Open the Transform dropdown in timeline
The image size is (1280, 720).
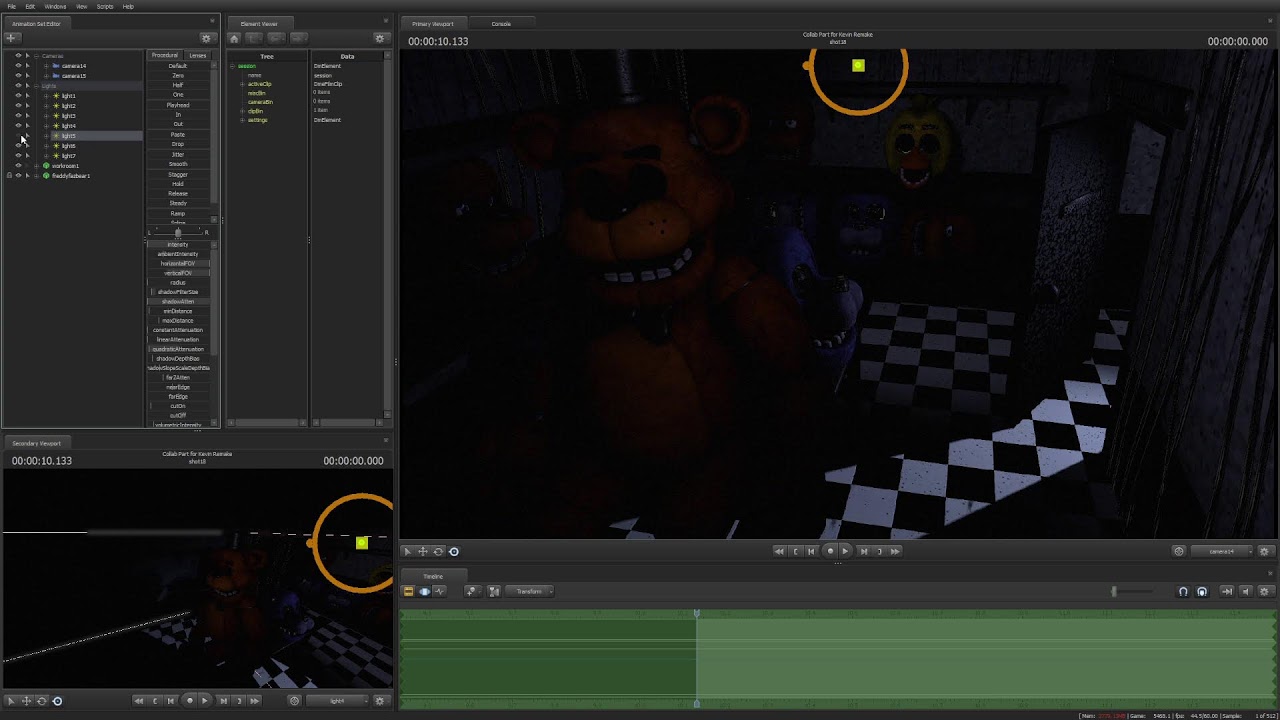530,591
